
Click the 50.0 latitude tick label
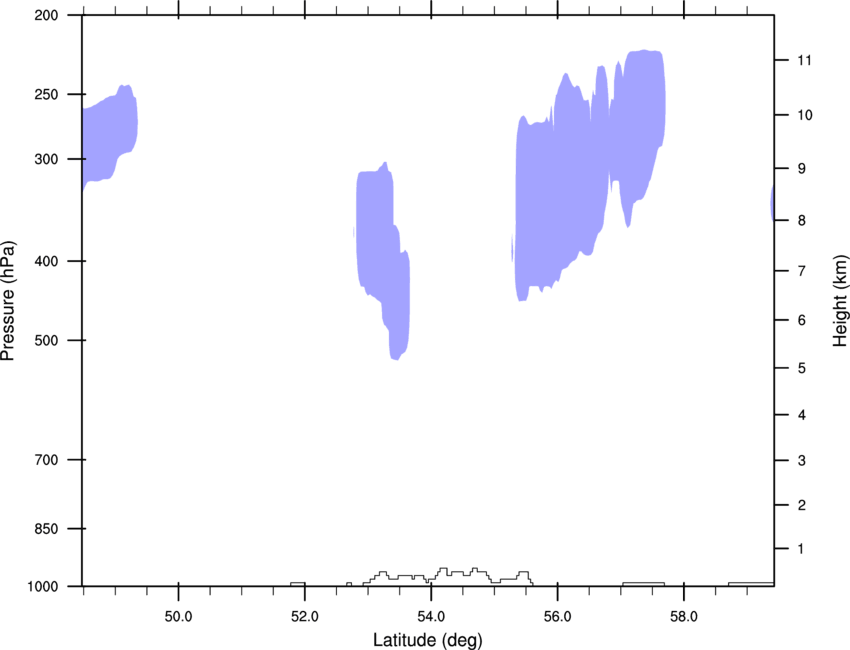(178, 617)
